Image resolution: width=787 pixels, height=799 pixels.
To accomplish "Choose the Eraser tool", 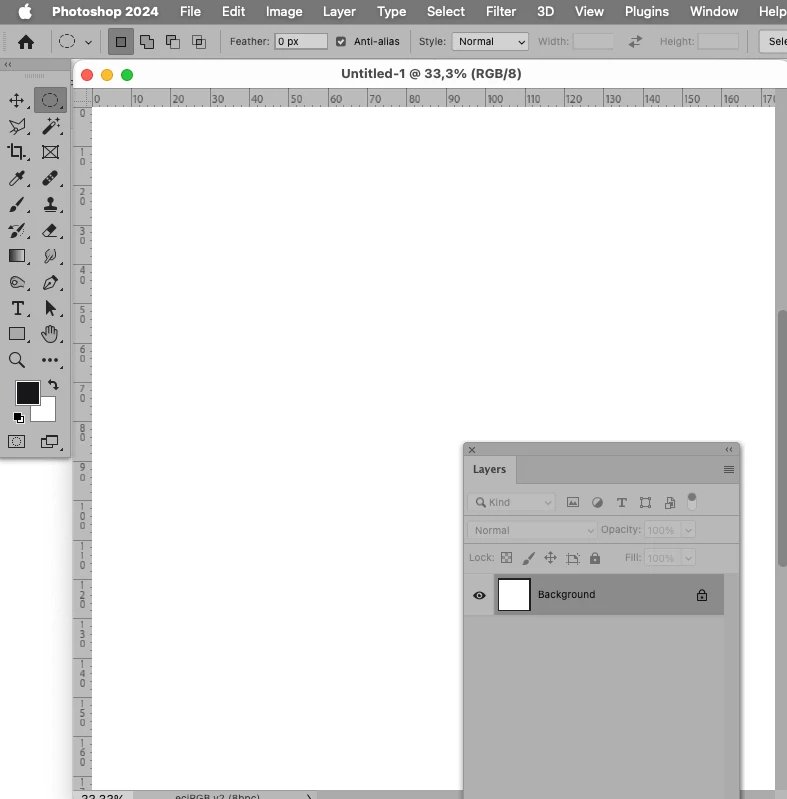I will [x=50, y=230].
